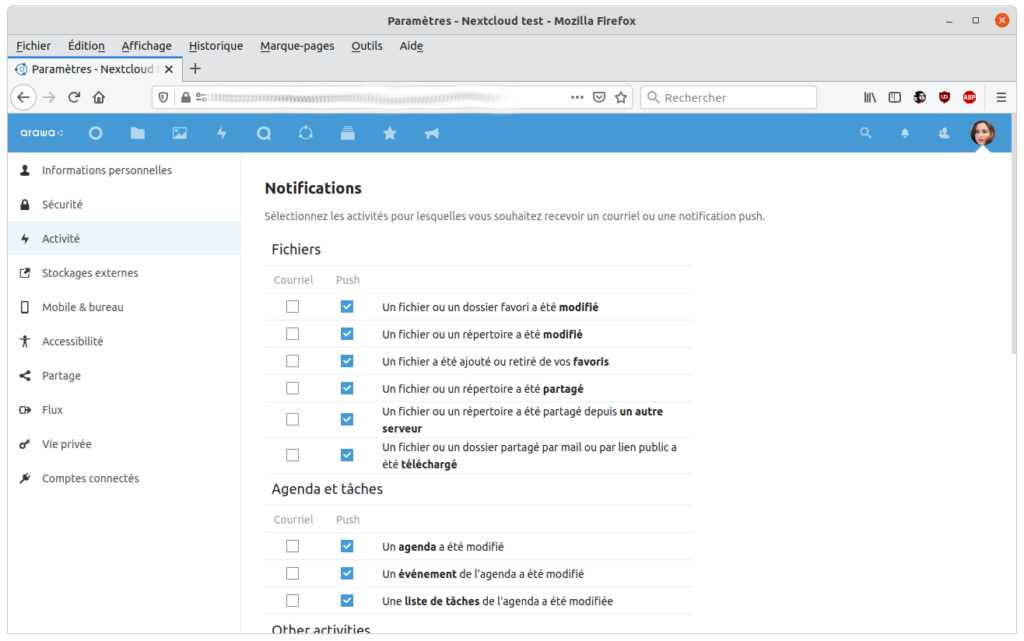Viewport: 1024px width, 641px height.
Task: Go back with the browser back arrow
Action: point(24,97)
